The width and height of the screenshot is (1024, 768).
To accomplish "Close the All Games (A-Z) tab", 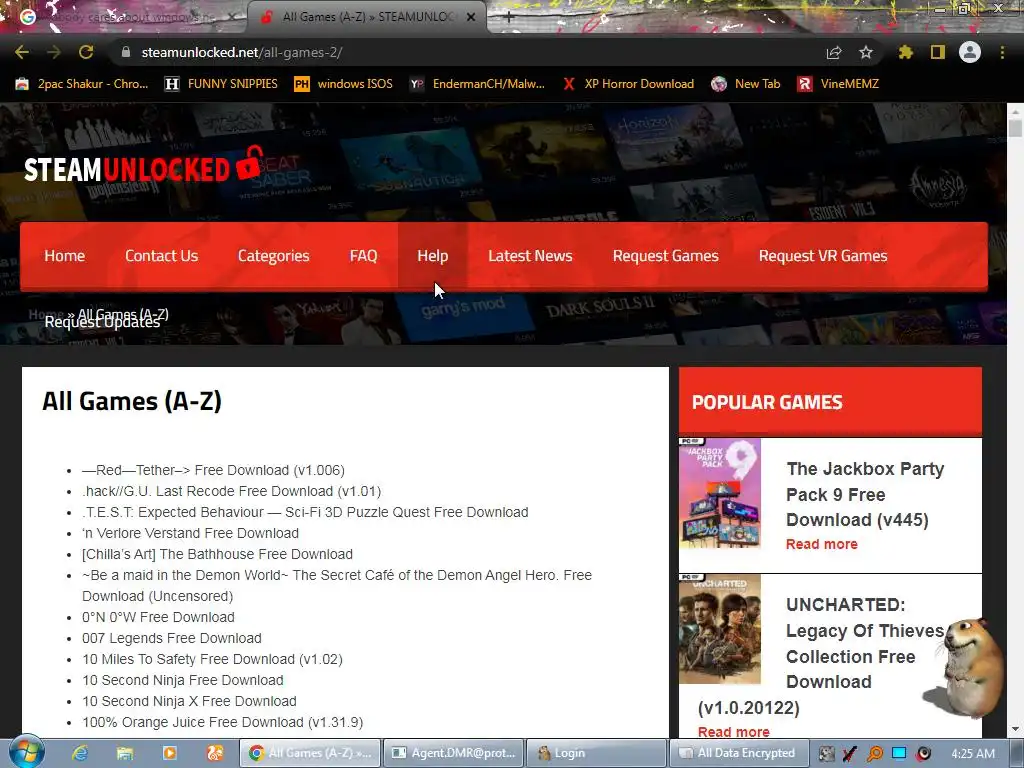I will click(x=471, y=17).
